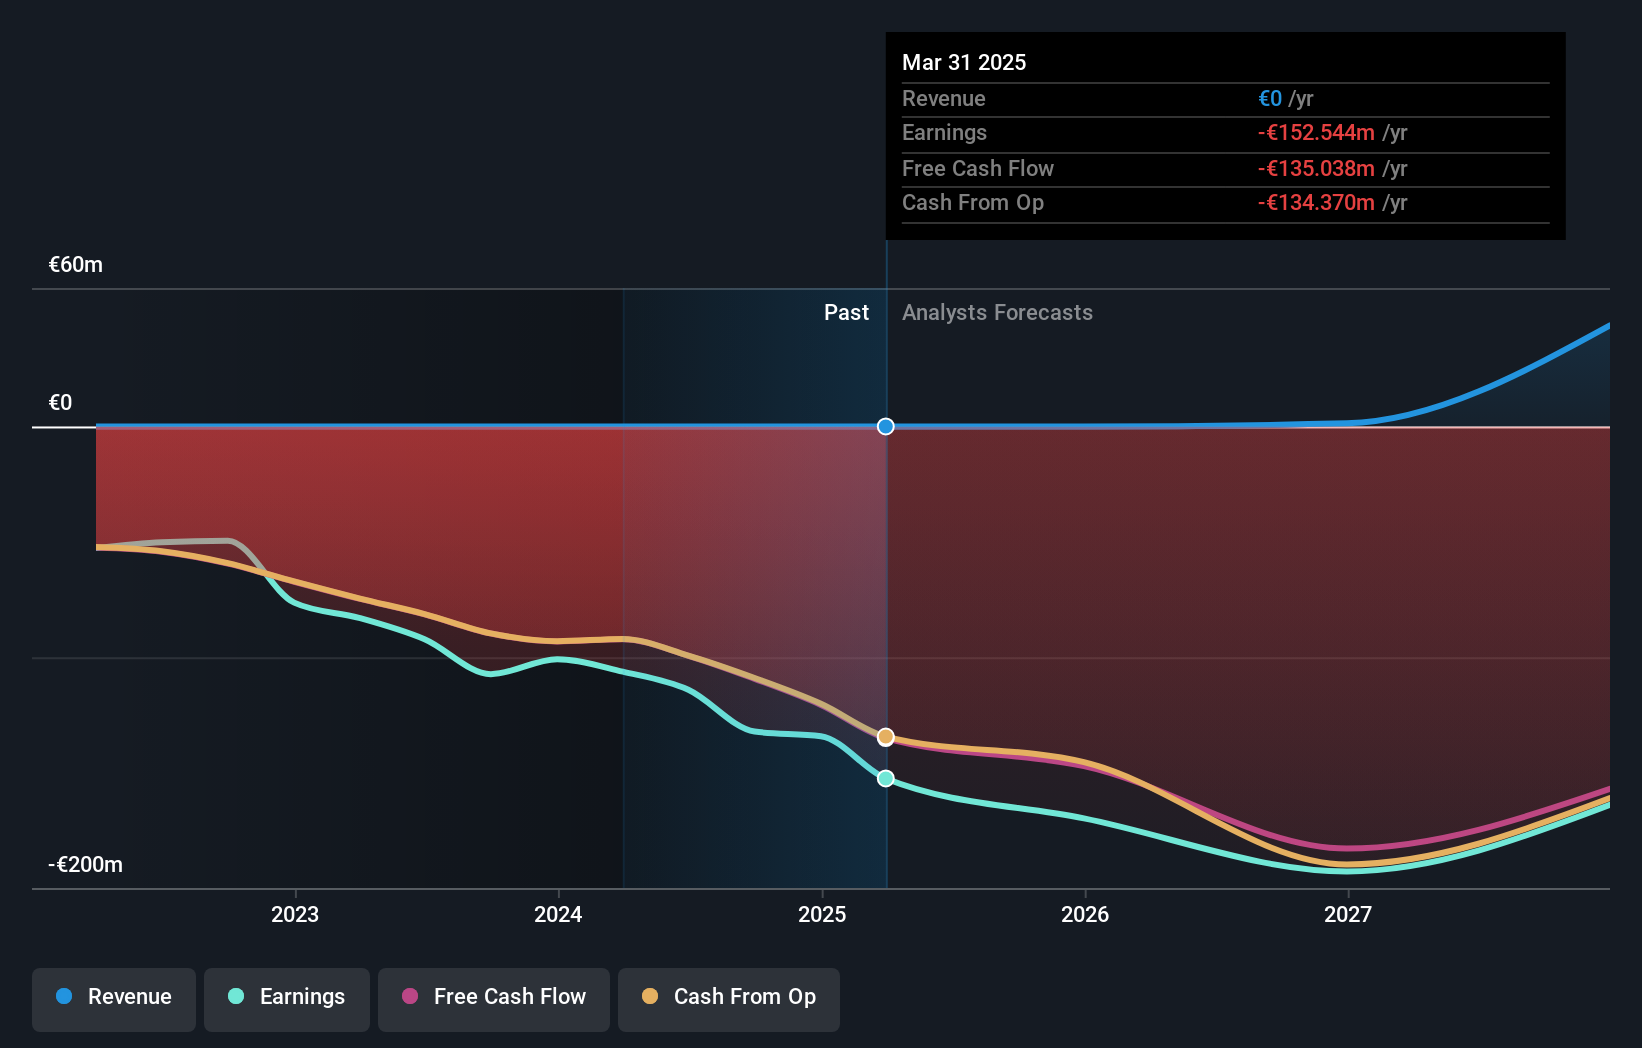1642x1048 pixels.
Task: Click the blue Revenue data point marker
Action: [886, 427]
